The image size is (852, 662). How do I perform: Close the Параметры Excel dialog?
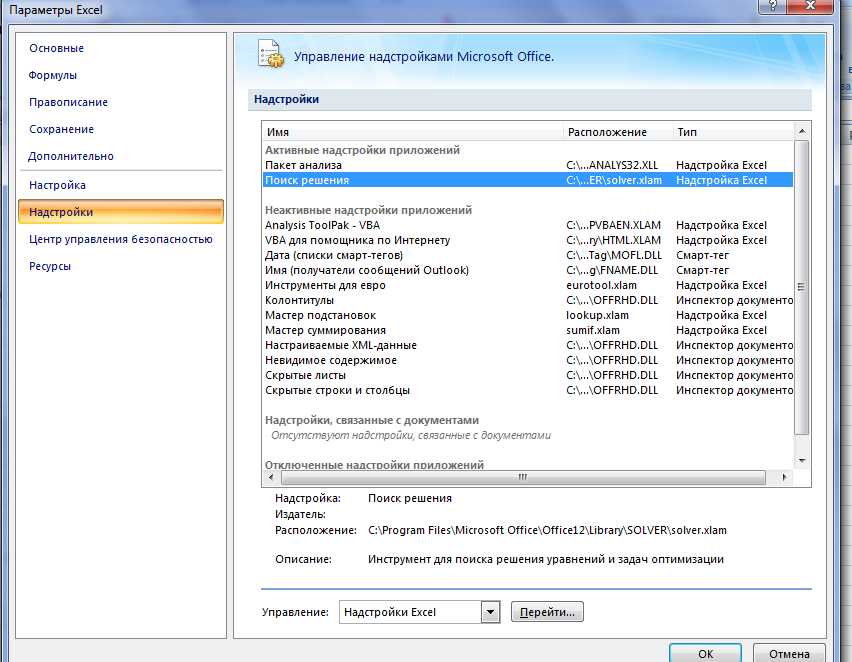[810, 6]
